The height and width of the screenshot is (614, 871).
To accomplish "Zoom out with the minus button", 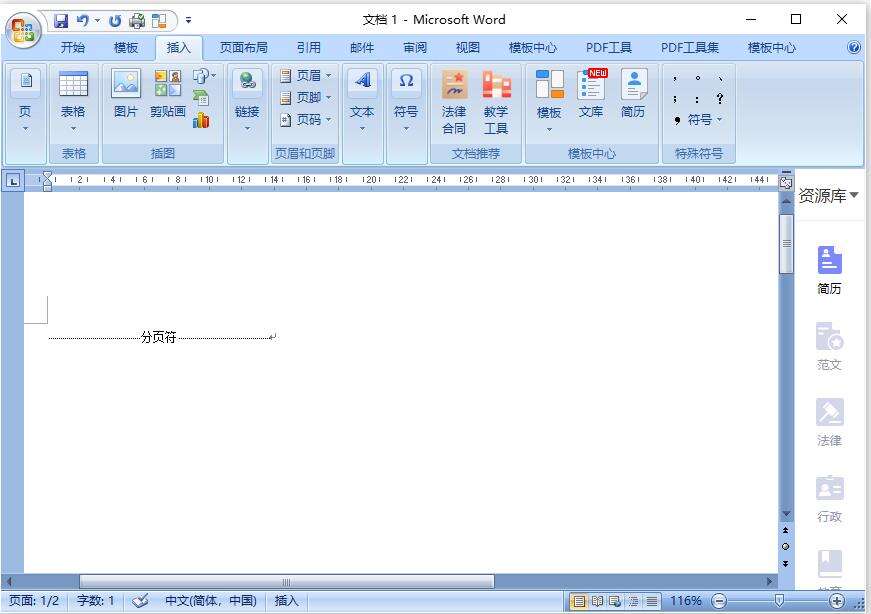I will click(719, 601).
